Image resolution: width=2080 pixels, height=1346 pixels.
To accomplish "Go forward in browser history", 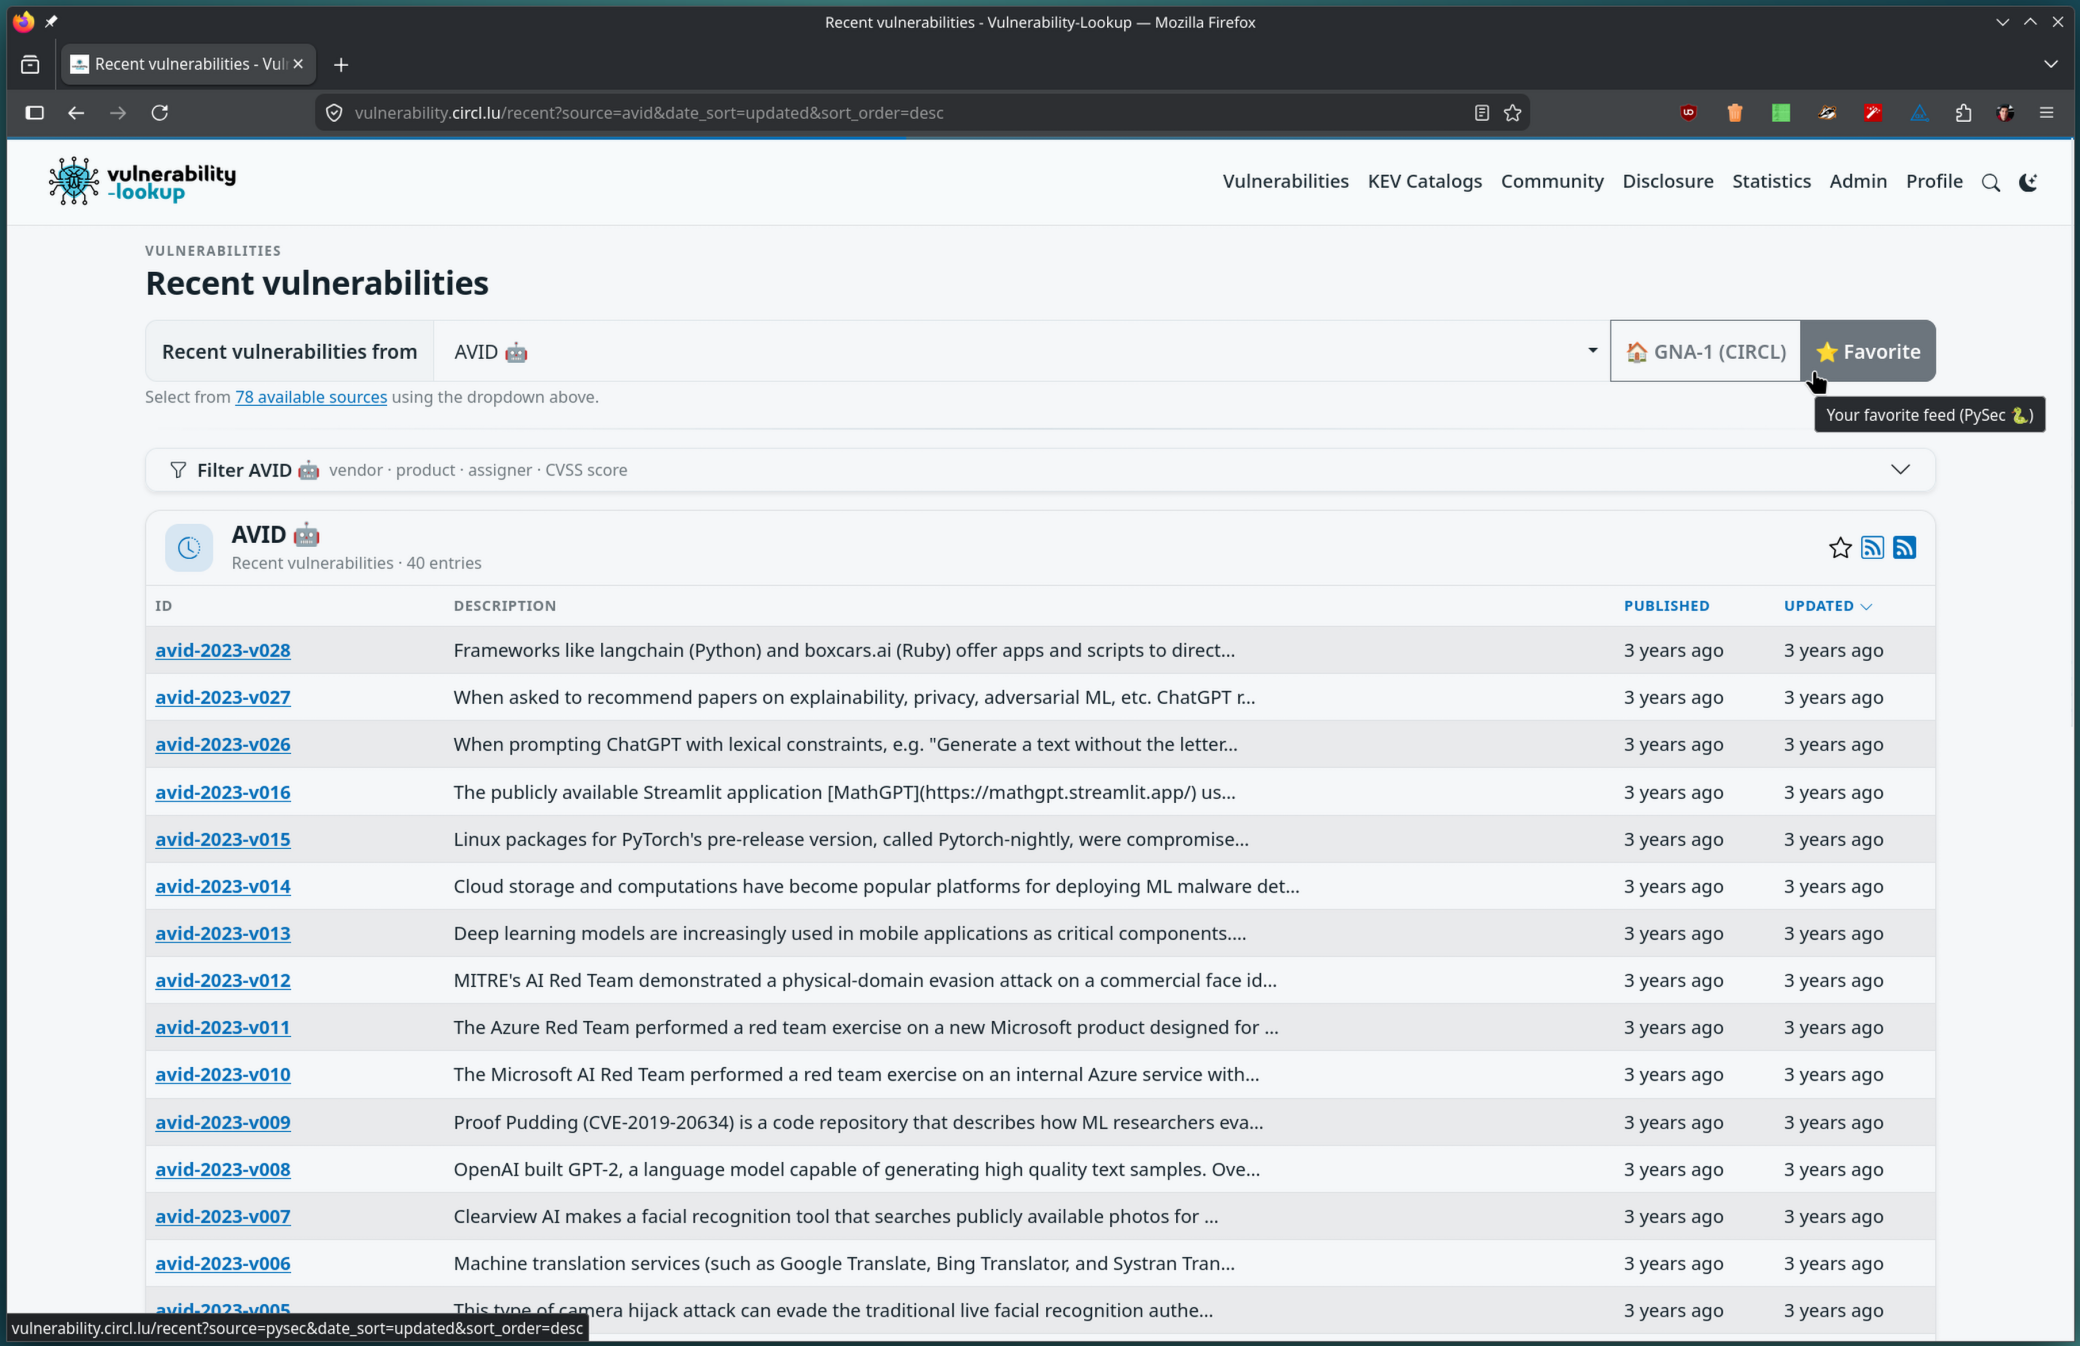I will [x=118, y=113].
